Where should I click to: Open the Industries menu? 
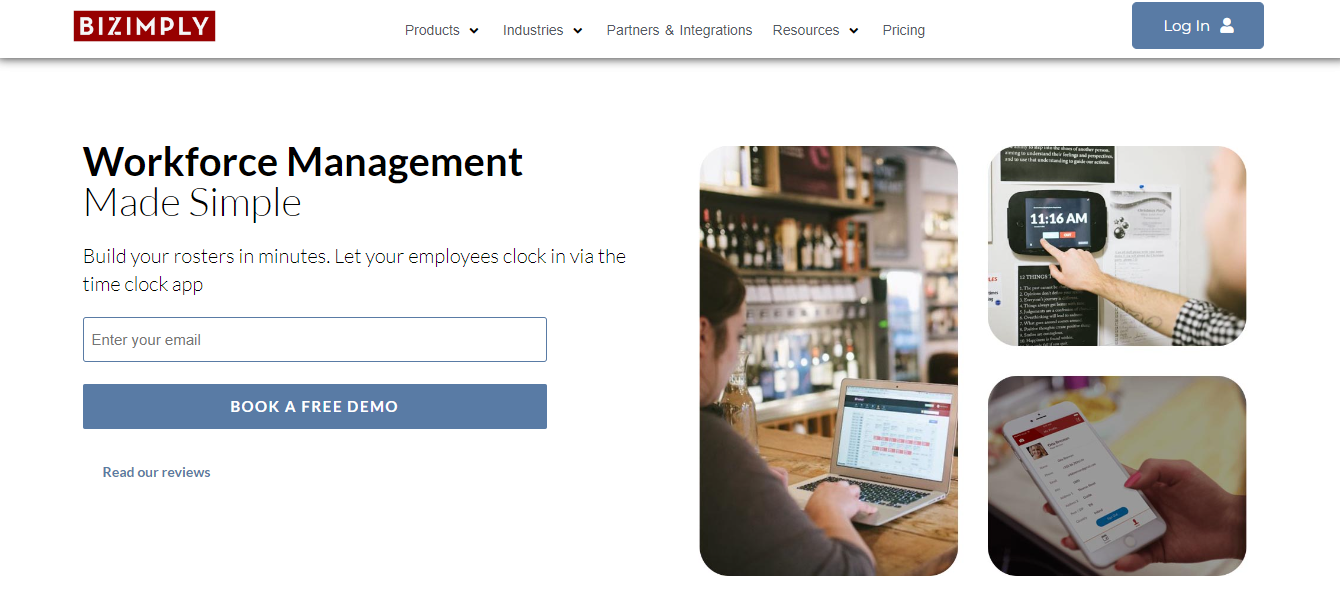(543, 30)
